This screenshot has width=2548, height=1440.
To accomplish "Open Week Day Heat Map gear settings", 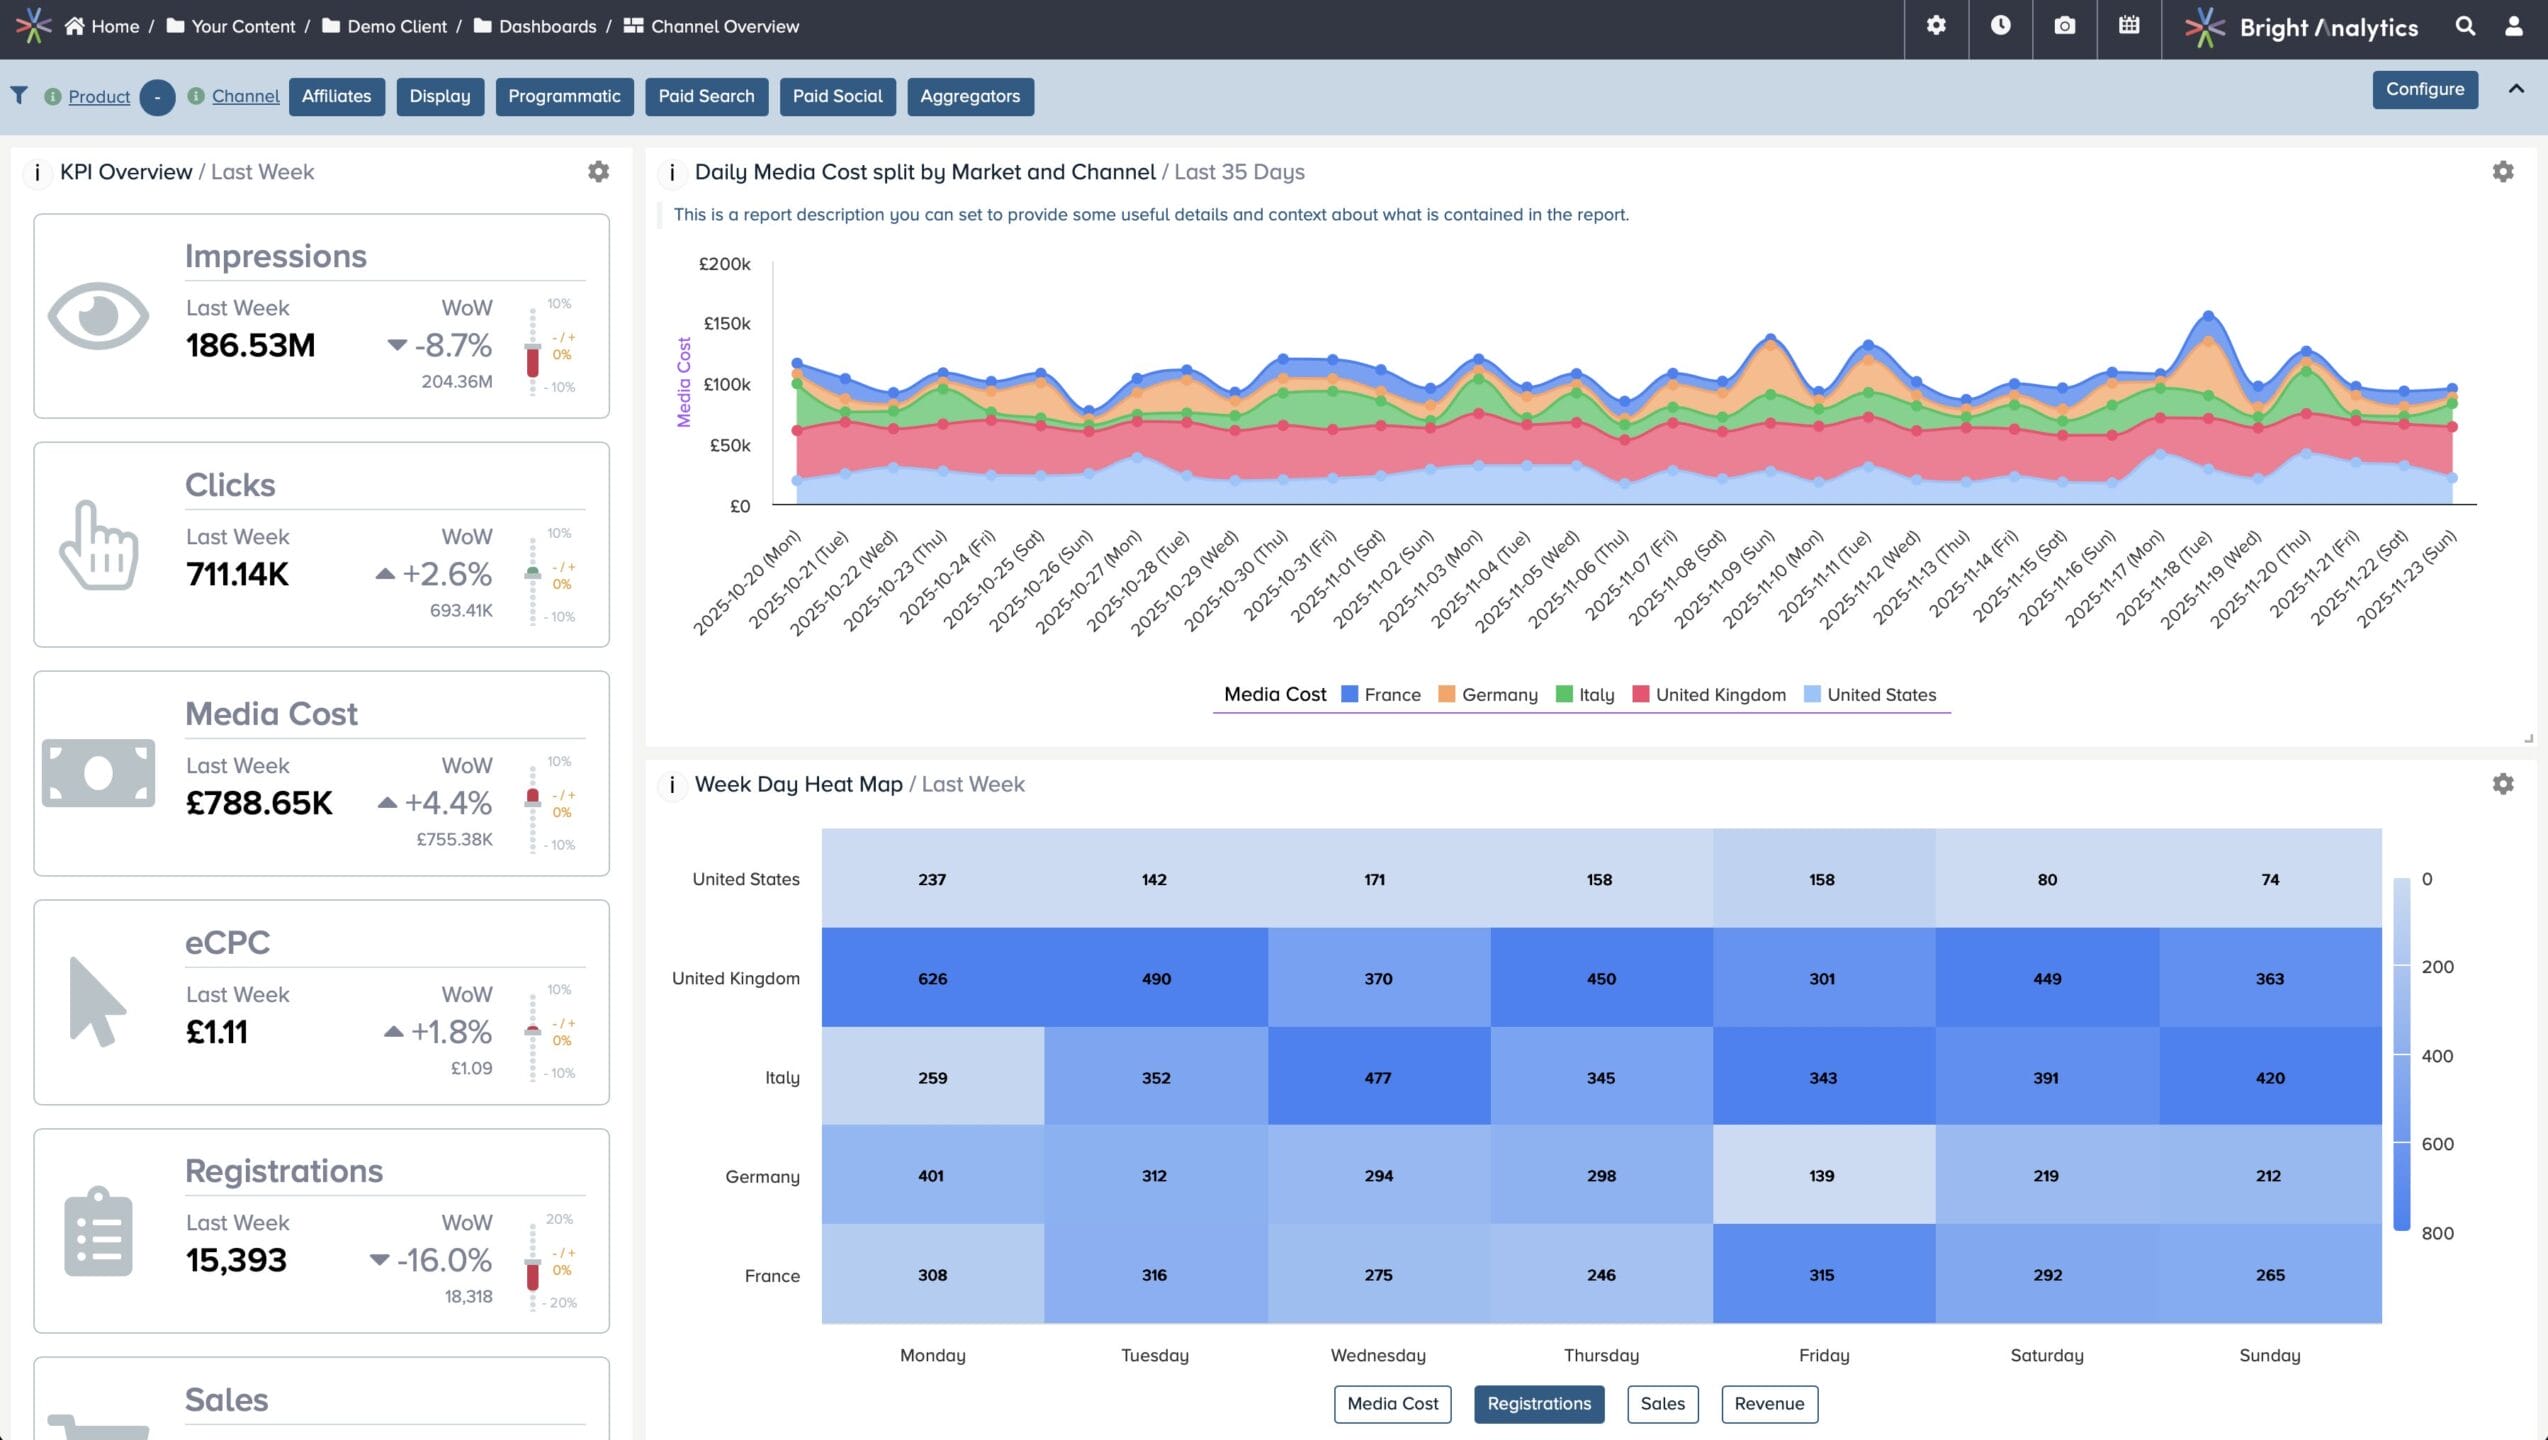I will [2502, 785].
